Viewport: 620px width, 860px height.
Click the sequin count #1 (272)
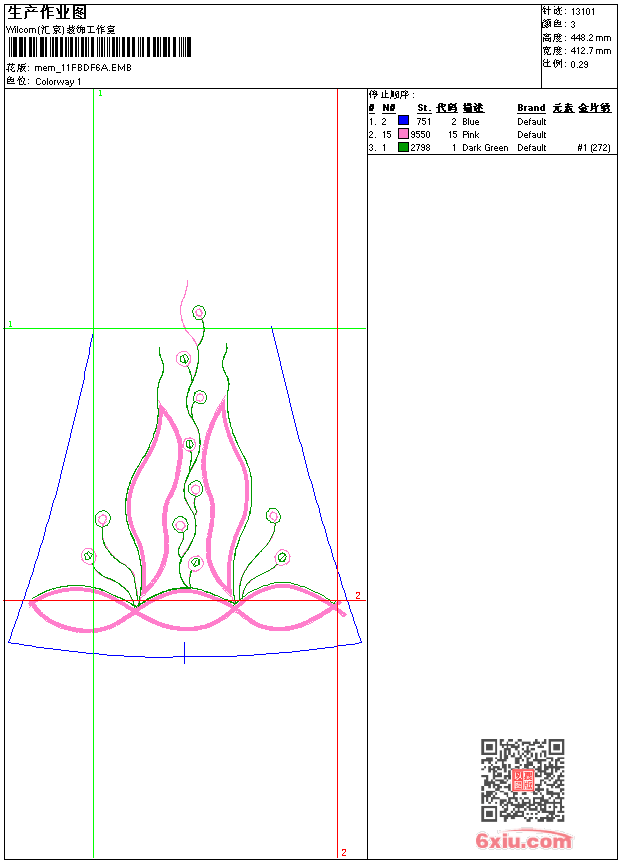594,148
